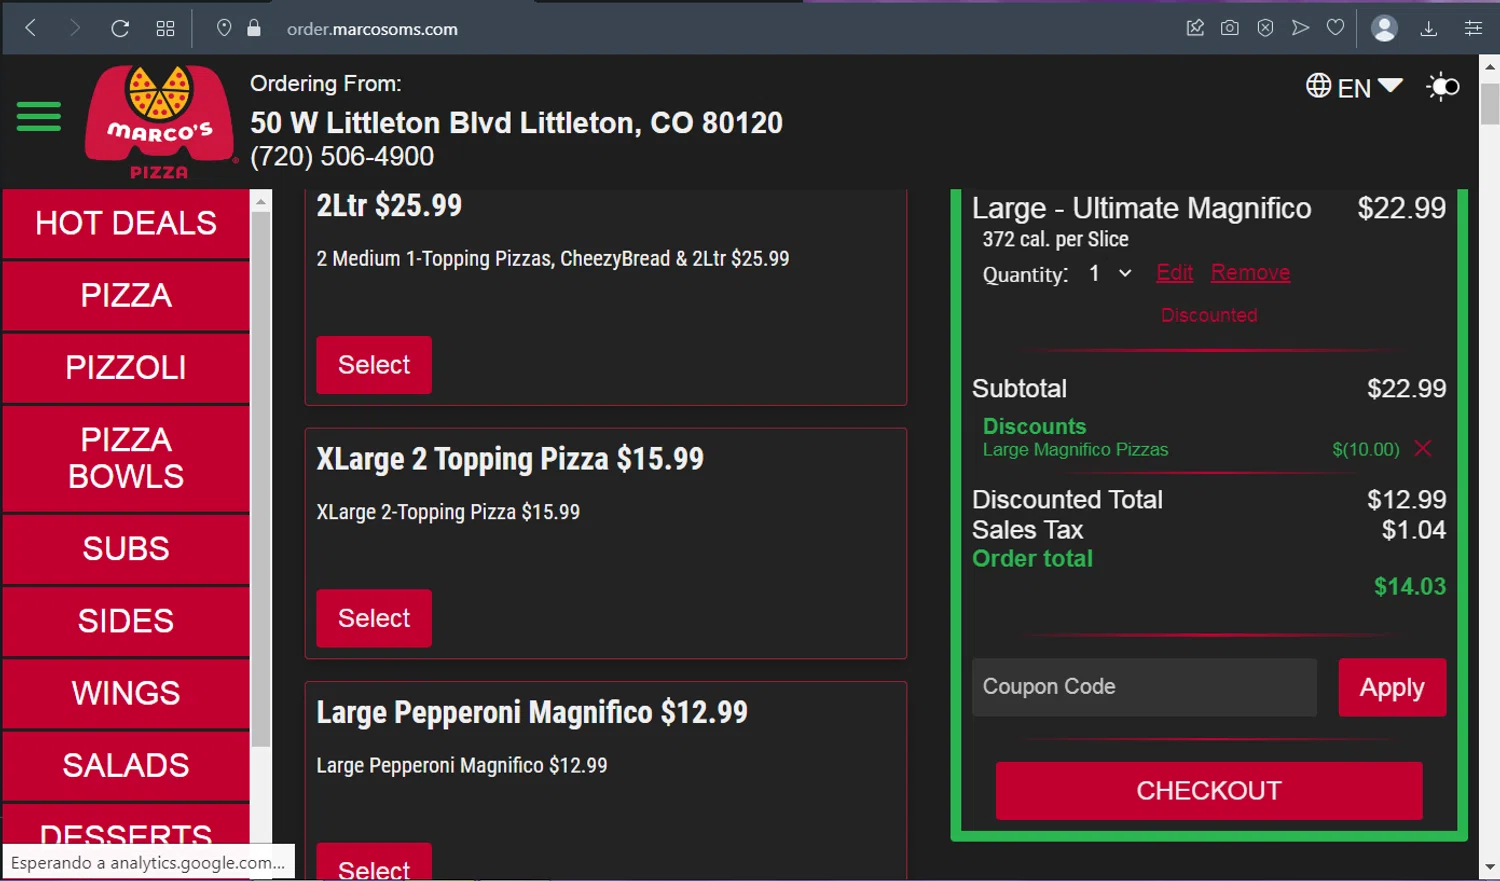Click the $14.03 order total amount
1500x881 pixels.
click(x=1410, y=587)
